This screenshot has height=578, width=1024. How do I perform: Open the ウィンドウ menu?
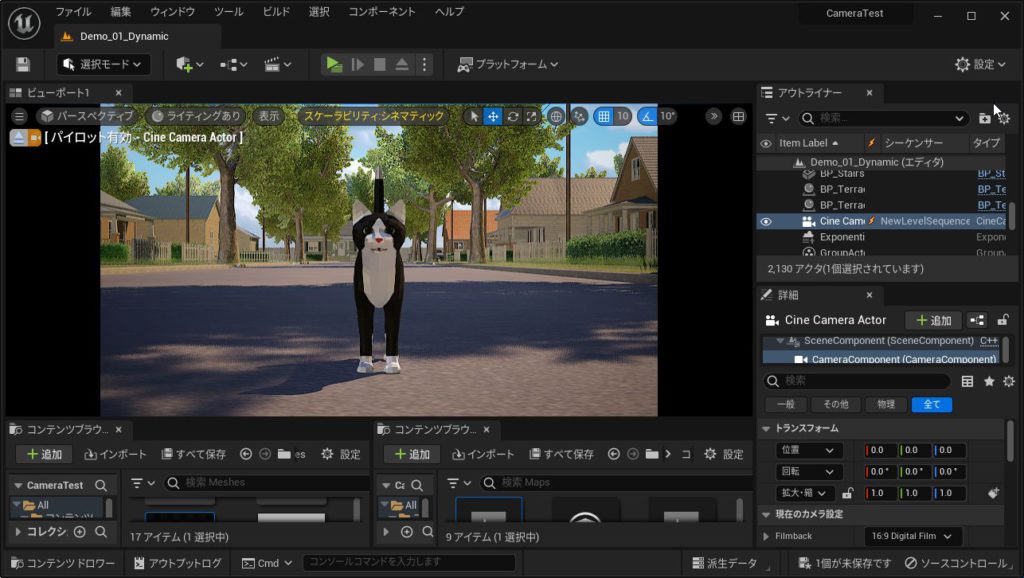click(172, 12)
